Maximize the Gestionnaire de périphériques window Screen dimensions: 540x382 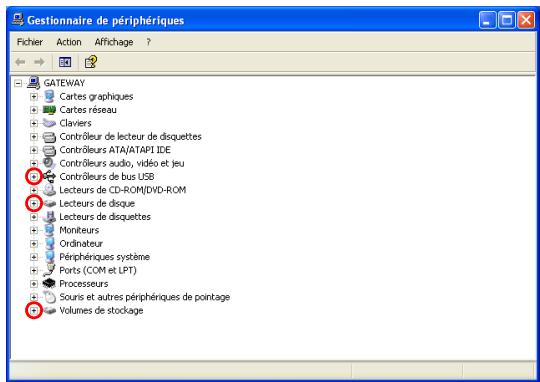click(507, 20)
